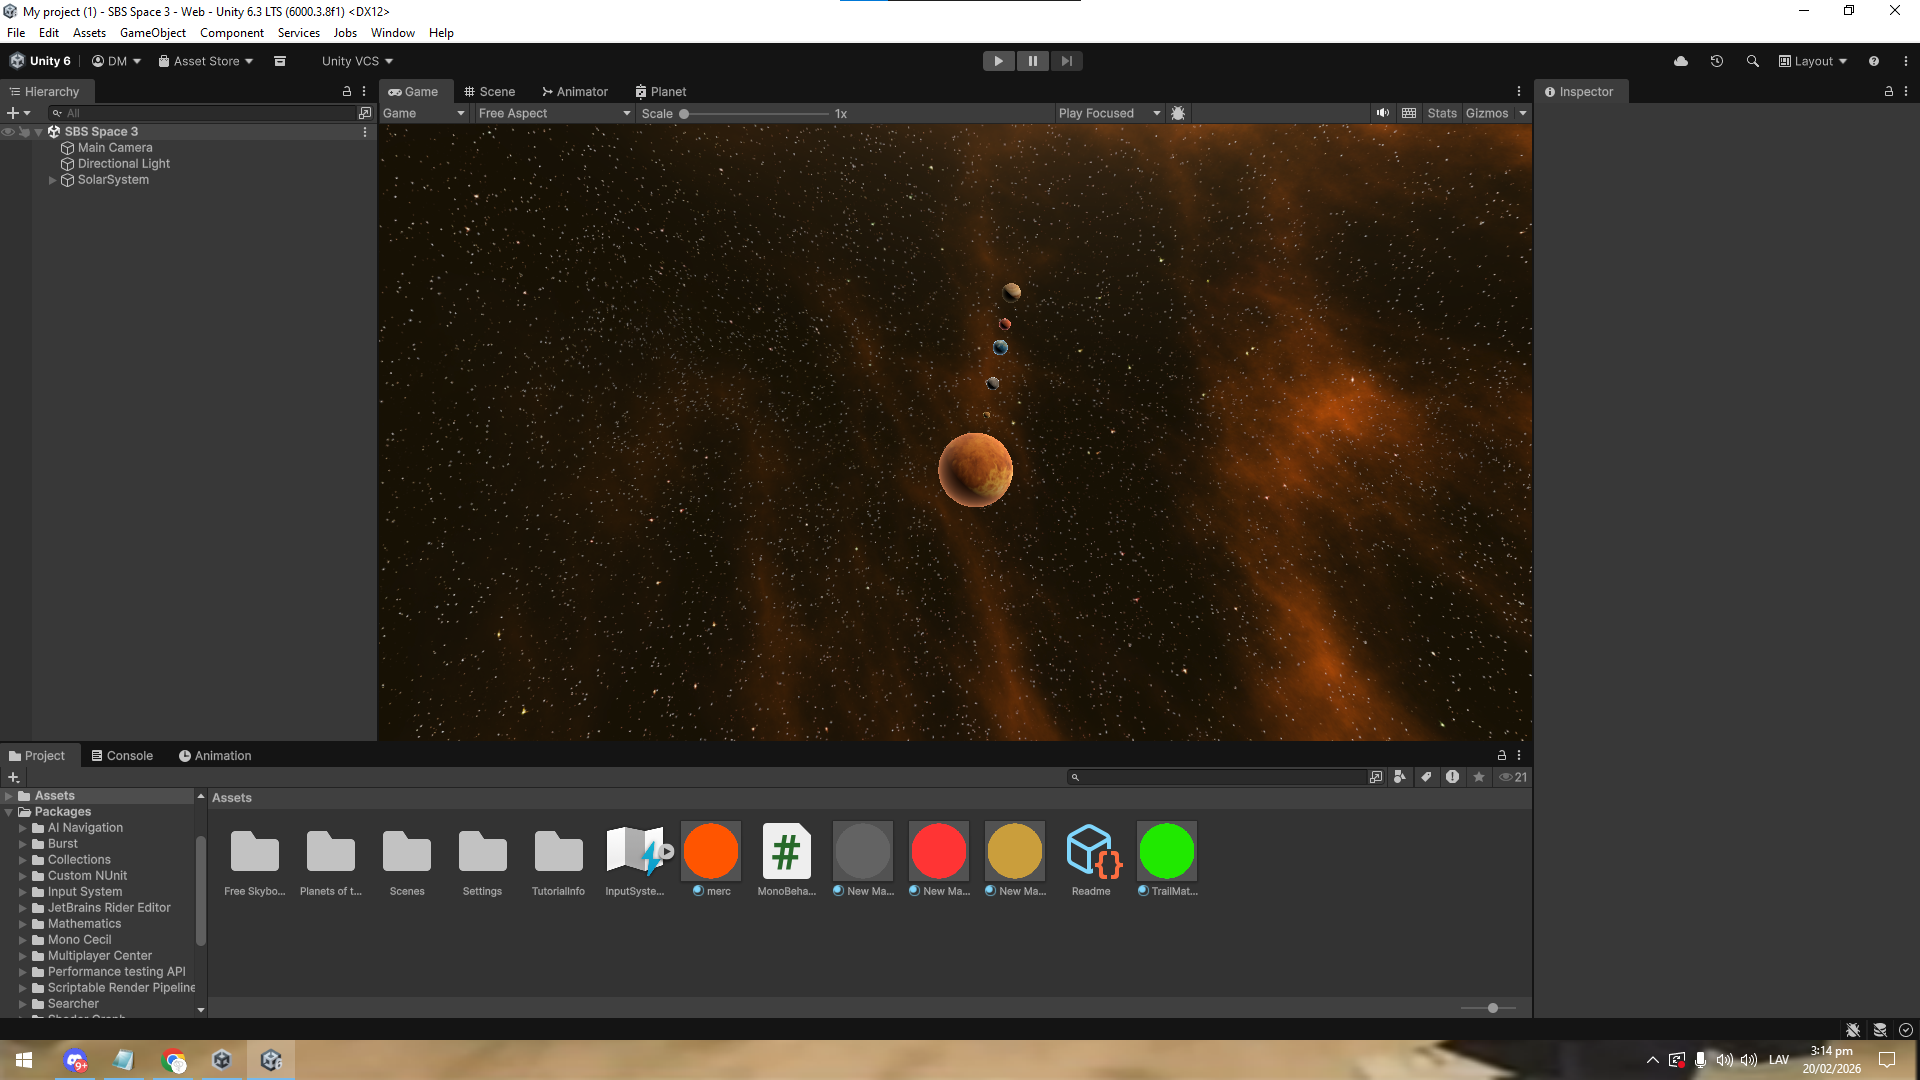Open the Free Aspect dropdown
Viewport: 1920px width, 1080px height.
[554, 113]
